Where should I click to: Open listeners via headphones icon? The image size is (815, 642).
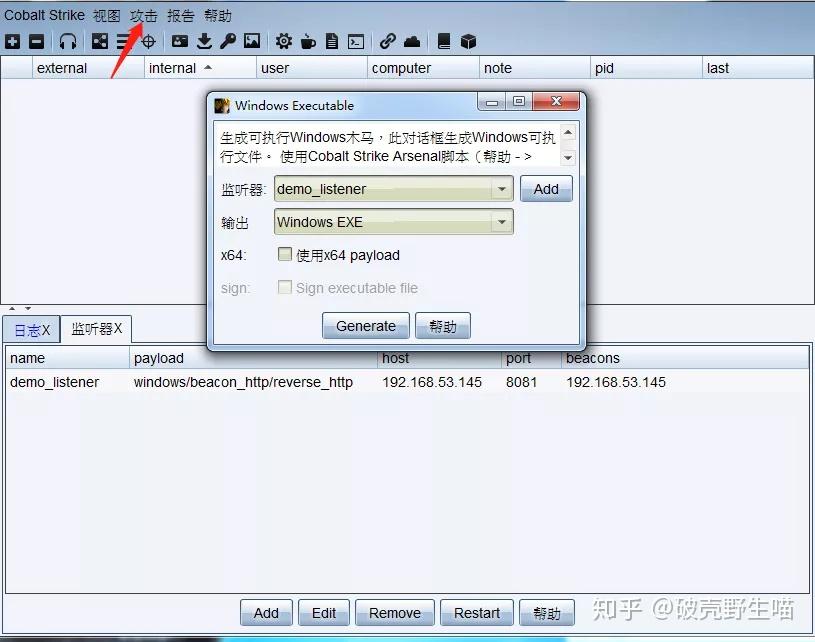68,41
